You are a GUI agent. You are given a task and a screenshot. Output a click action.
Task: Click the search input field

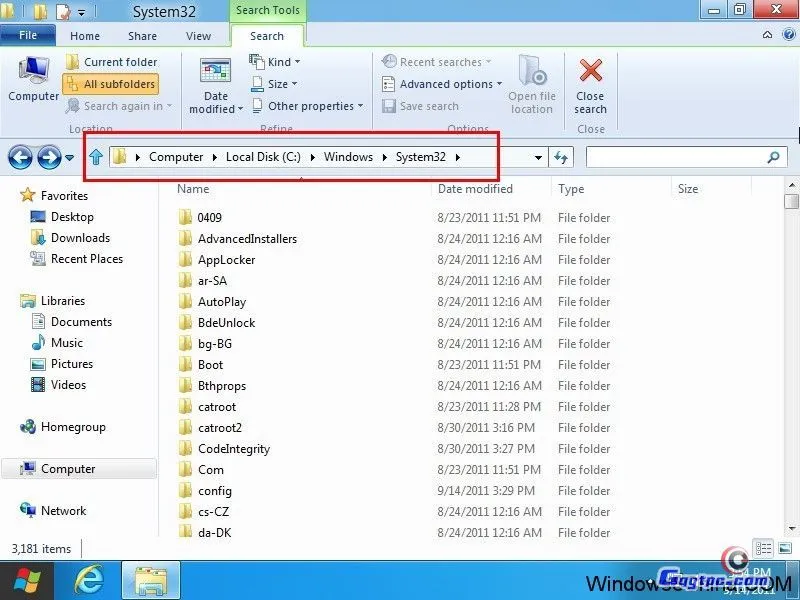(x=676, y=157)
